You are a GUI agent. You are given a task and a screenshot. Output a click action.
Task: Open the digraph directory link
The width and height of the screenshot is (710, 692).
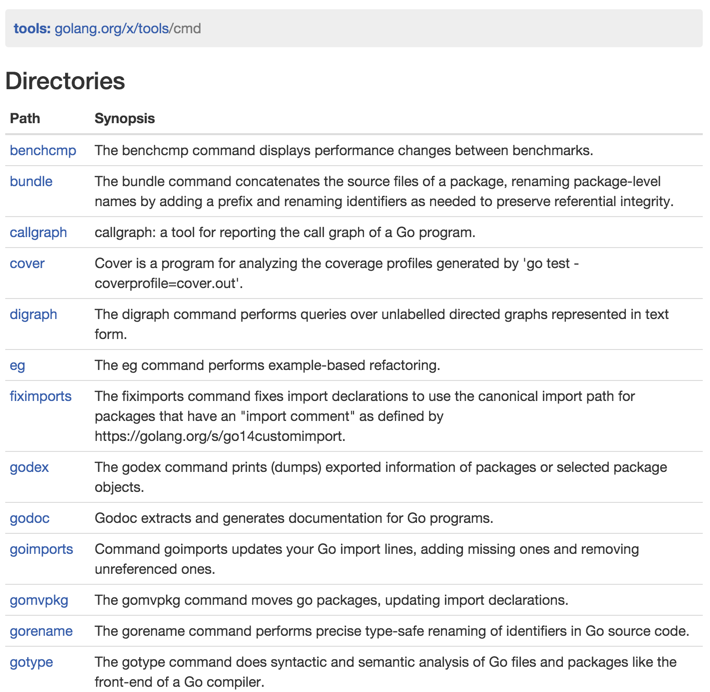[x=34, y=314]
